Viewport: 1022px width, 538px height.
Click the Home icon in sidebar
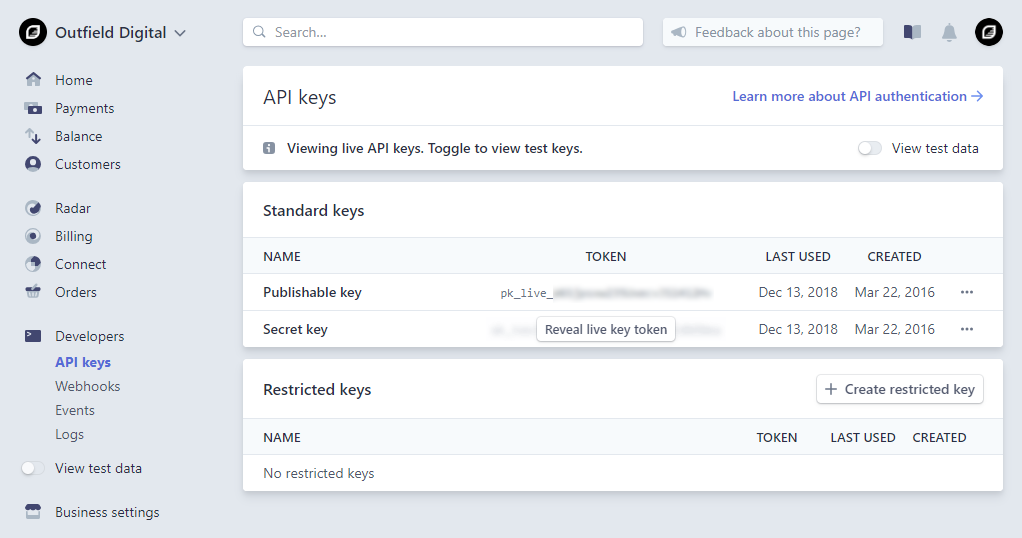[x=33, y=80]
